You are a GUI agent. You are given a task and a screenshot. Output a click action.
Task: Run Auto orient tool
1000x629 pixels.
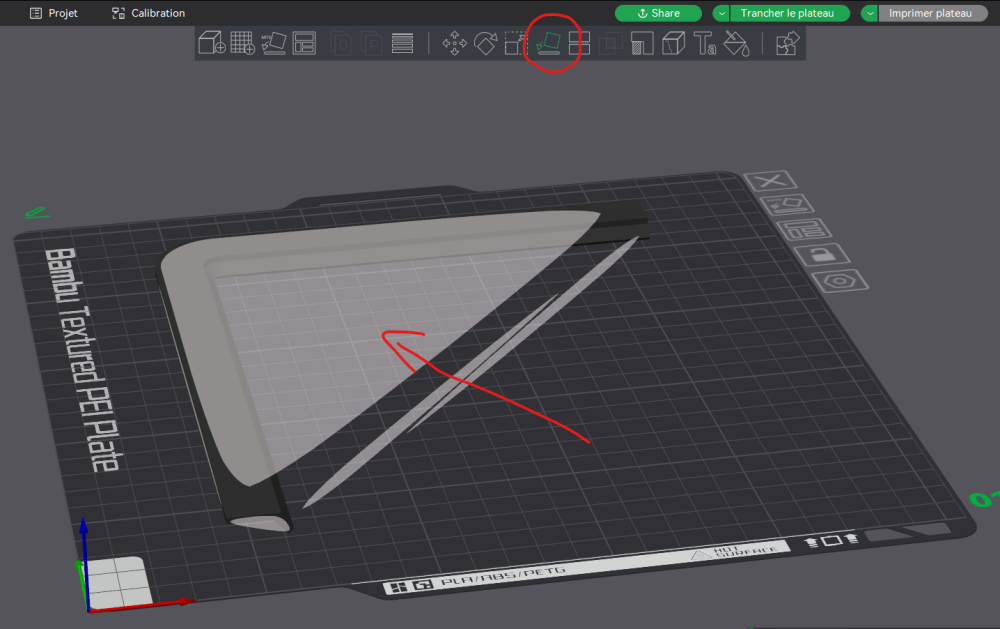point(274,43)
